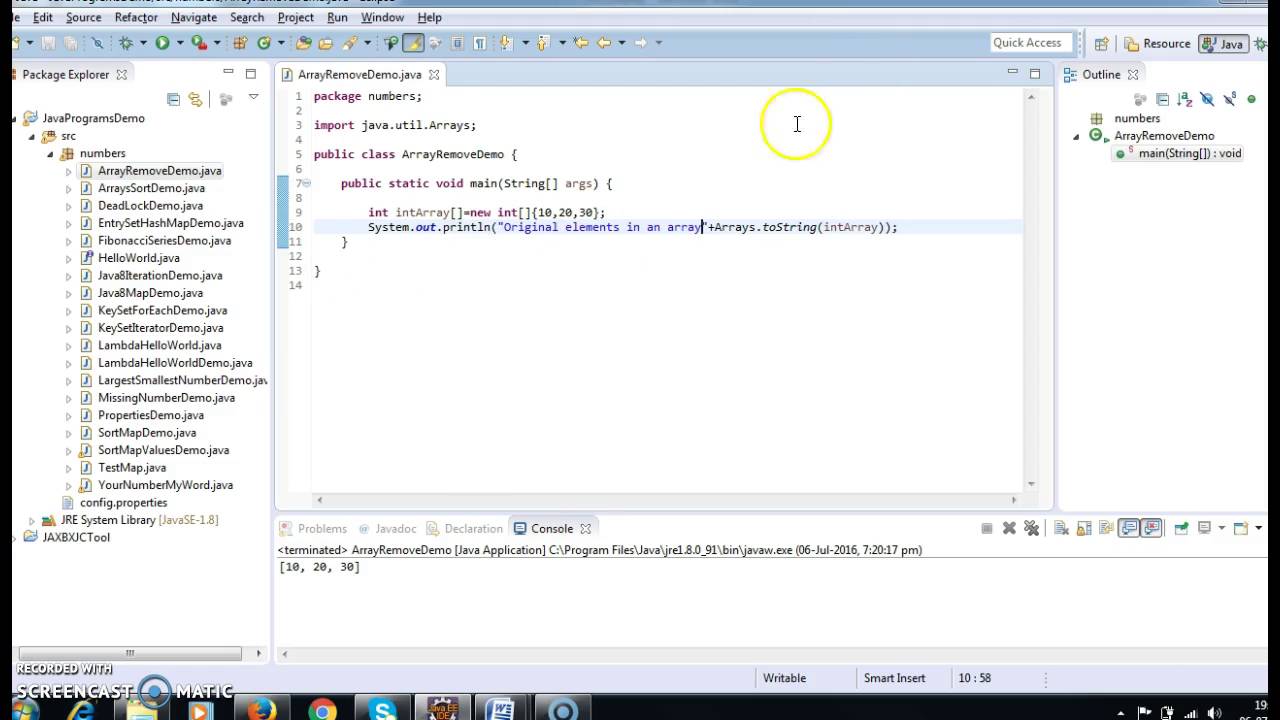Collapse All in Package Explorer

pos(173,99)
